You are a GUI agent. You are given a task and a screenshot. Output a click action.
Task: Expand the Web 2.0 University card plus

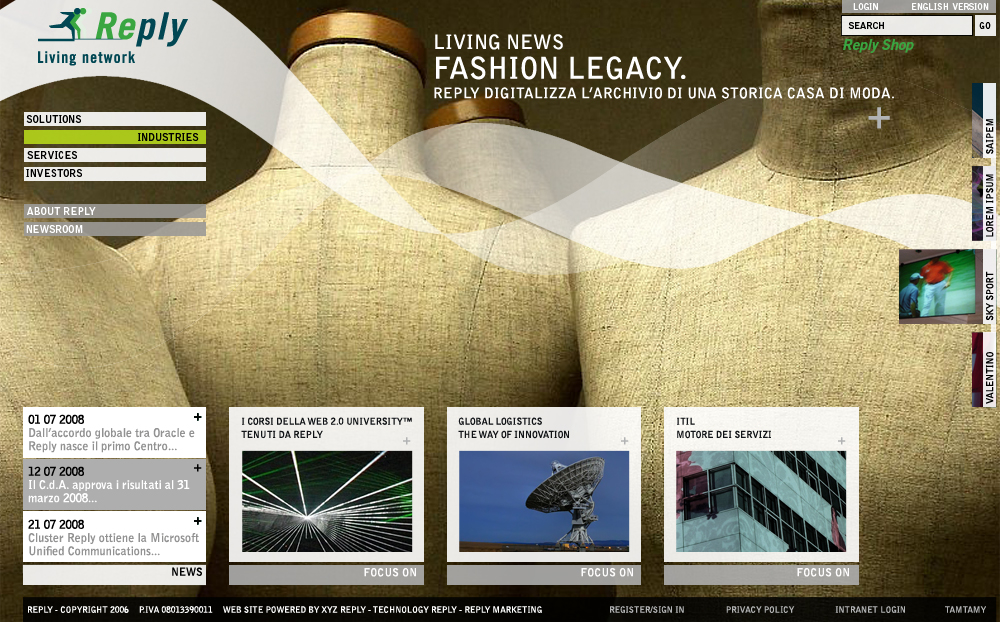point(407,441)
